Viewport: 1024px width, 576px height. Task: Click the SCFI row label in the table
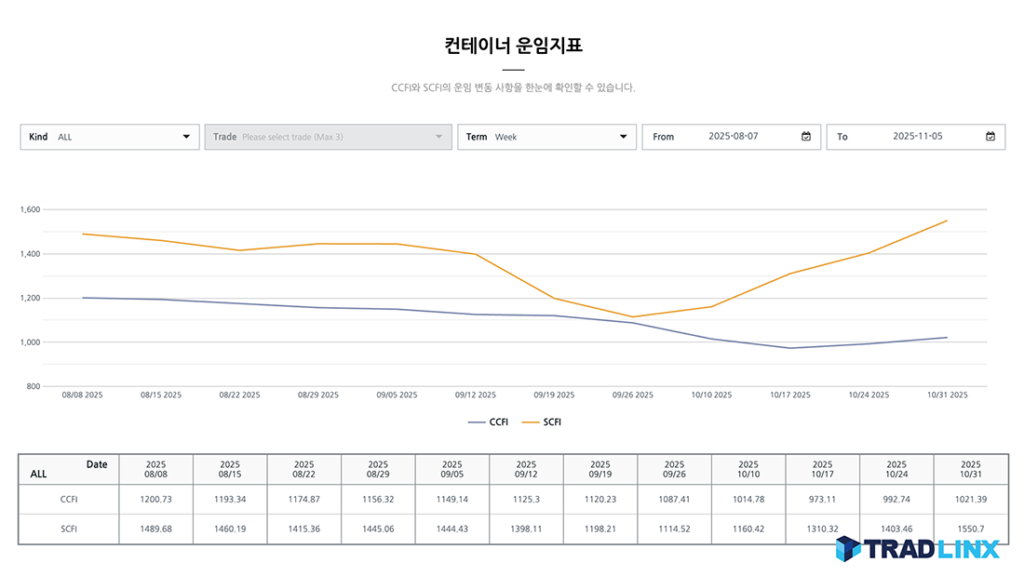(x=69, y=527)
